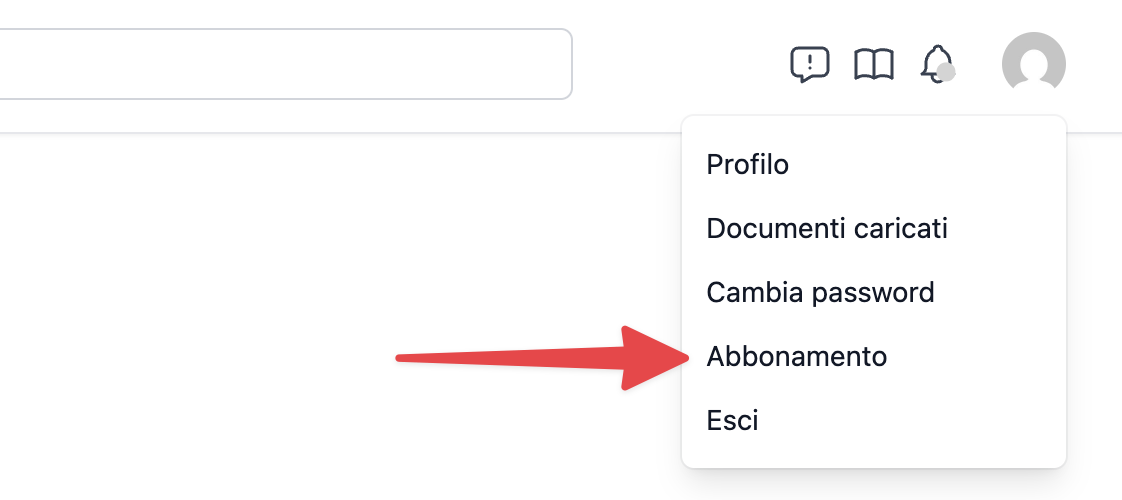
Task: Change password using Cambia password entry
Action: pos(820,292)
